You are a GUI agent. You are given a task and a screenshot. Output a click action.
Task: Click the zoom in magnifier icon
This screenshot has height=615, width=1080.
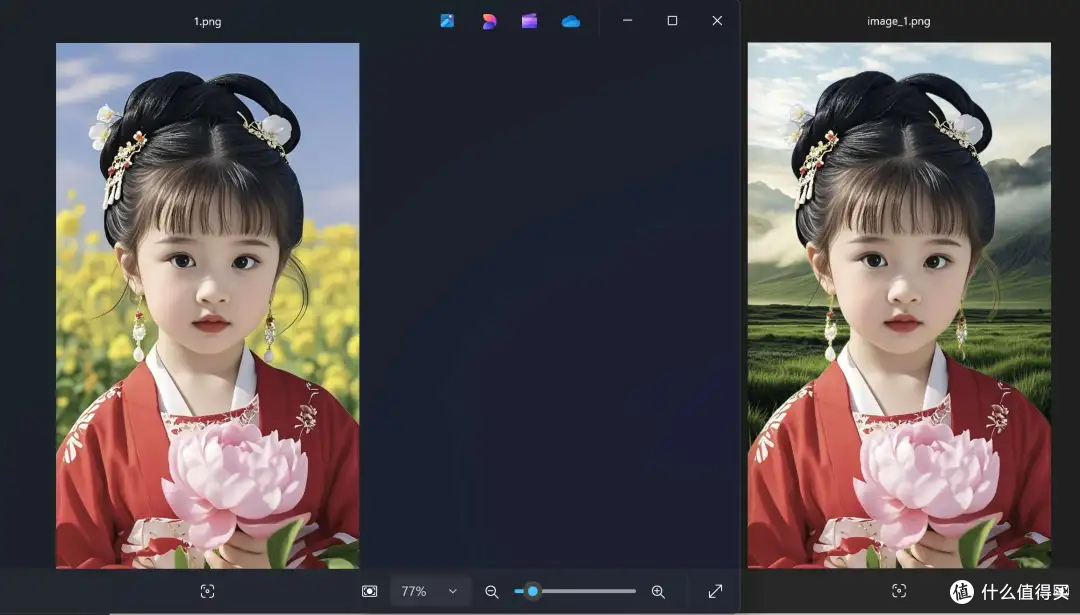[x=658, y=592]
